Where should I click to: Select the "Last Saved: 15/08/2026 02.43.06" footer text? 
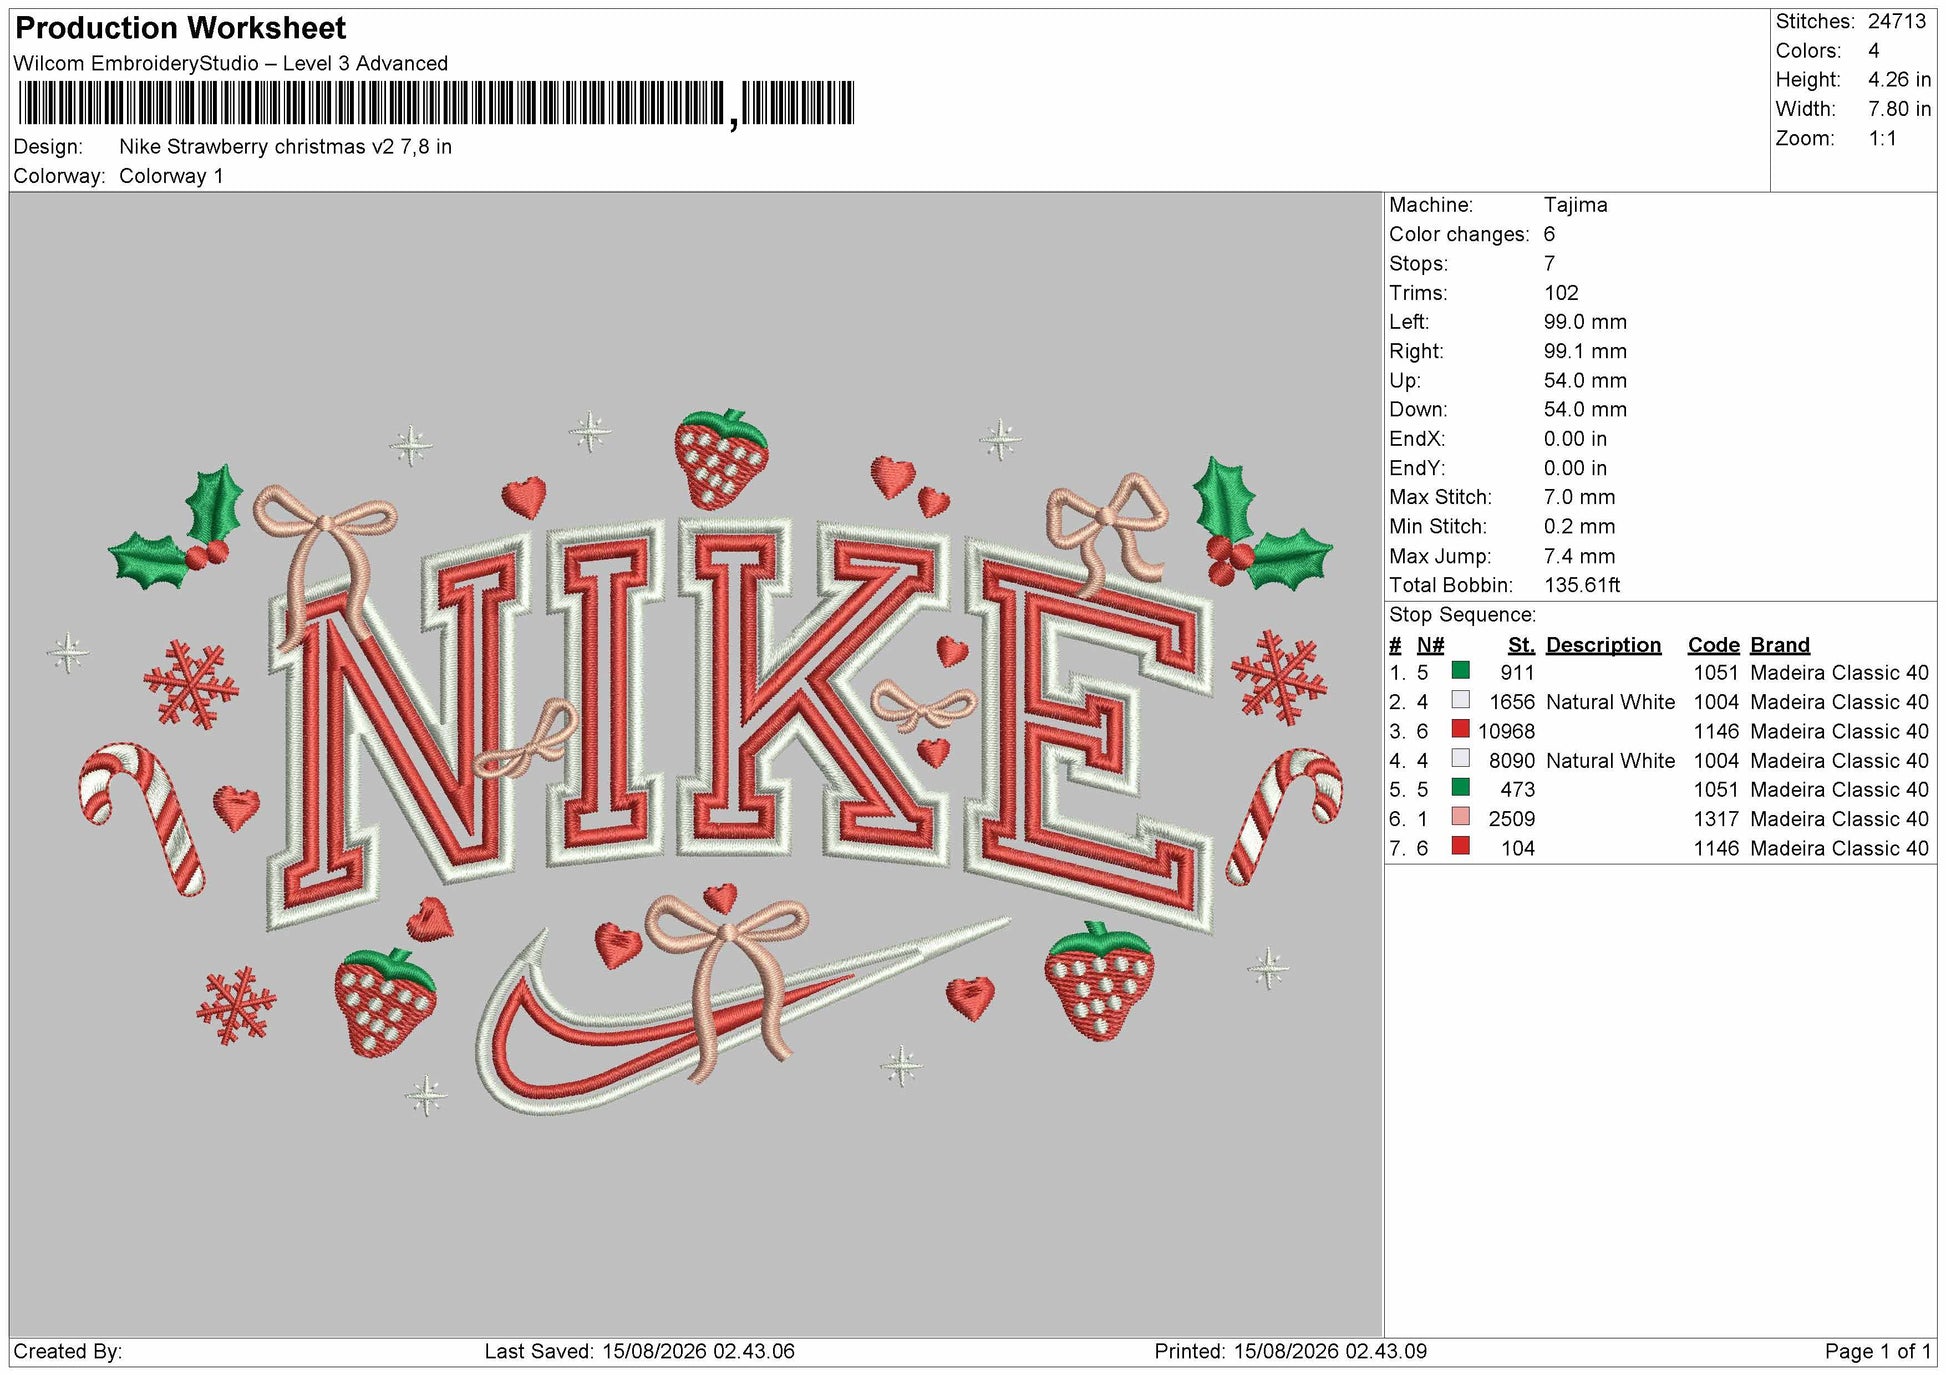[x=640, y=1351]
